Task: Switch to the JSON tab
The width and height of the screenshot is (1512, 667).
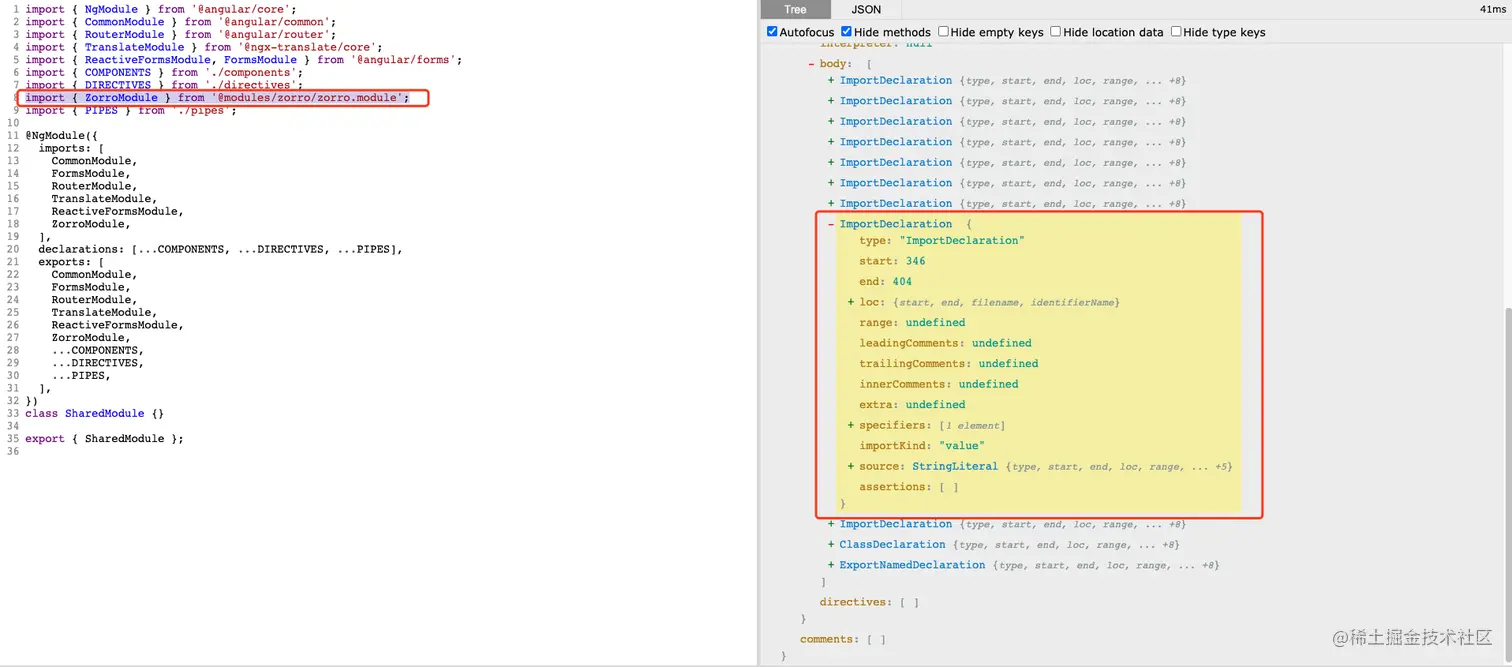Action: (x=865, y=9)
